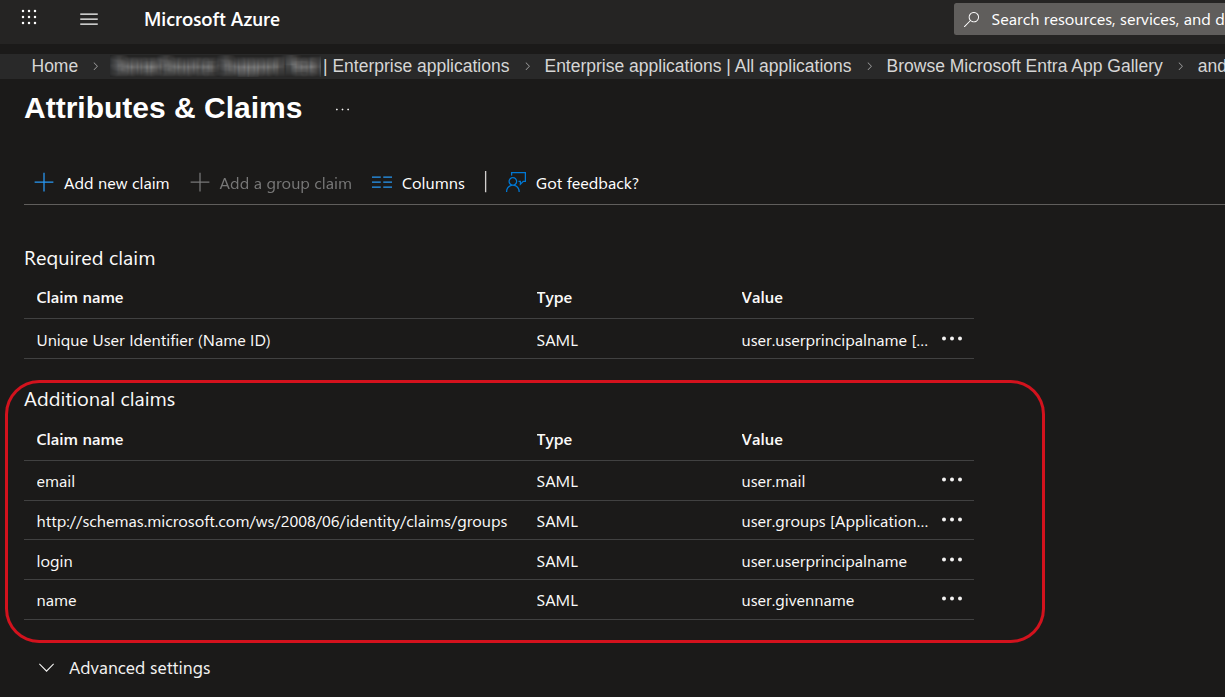Viewport: 1225px width, 697px height.
Task: Click the Add a group claim label
Action: pyautogui.click(x=286, y=184)
